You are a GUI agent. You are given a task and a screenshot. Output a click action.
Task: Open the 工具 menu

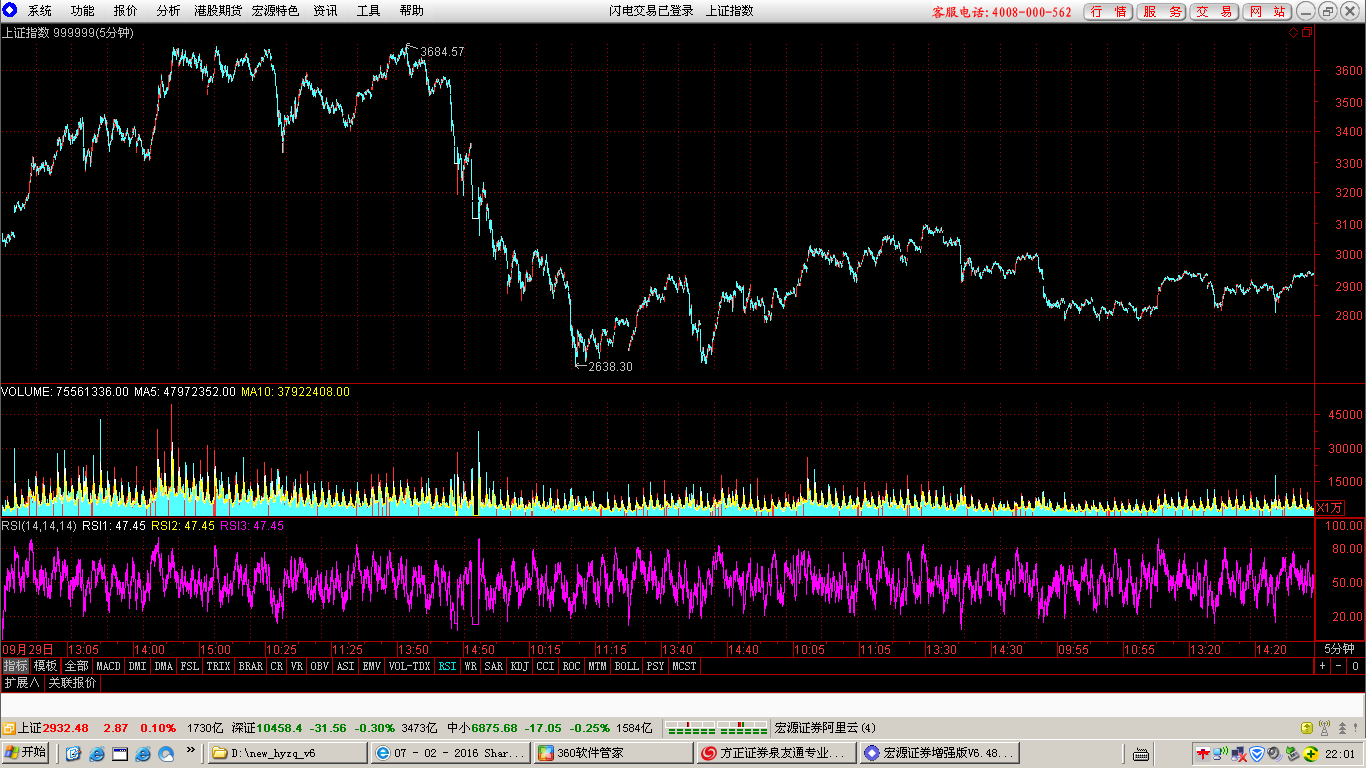[369, 11]
